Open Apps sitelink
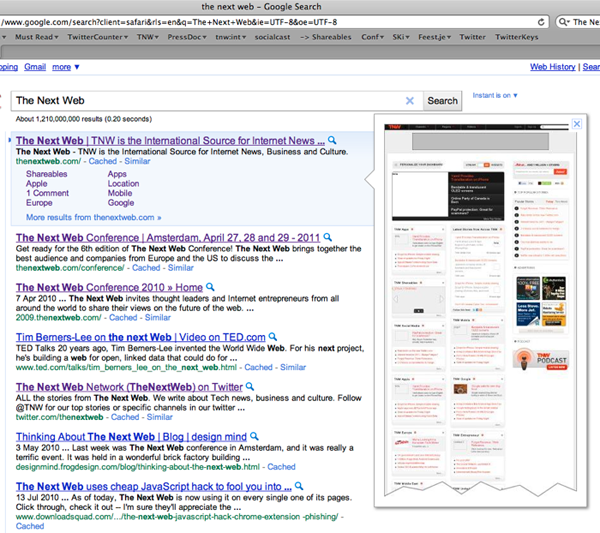Screen dimensions: 600x533 coord(117,174)
